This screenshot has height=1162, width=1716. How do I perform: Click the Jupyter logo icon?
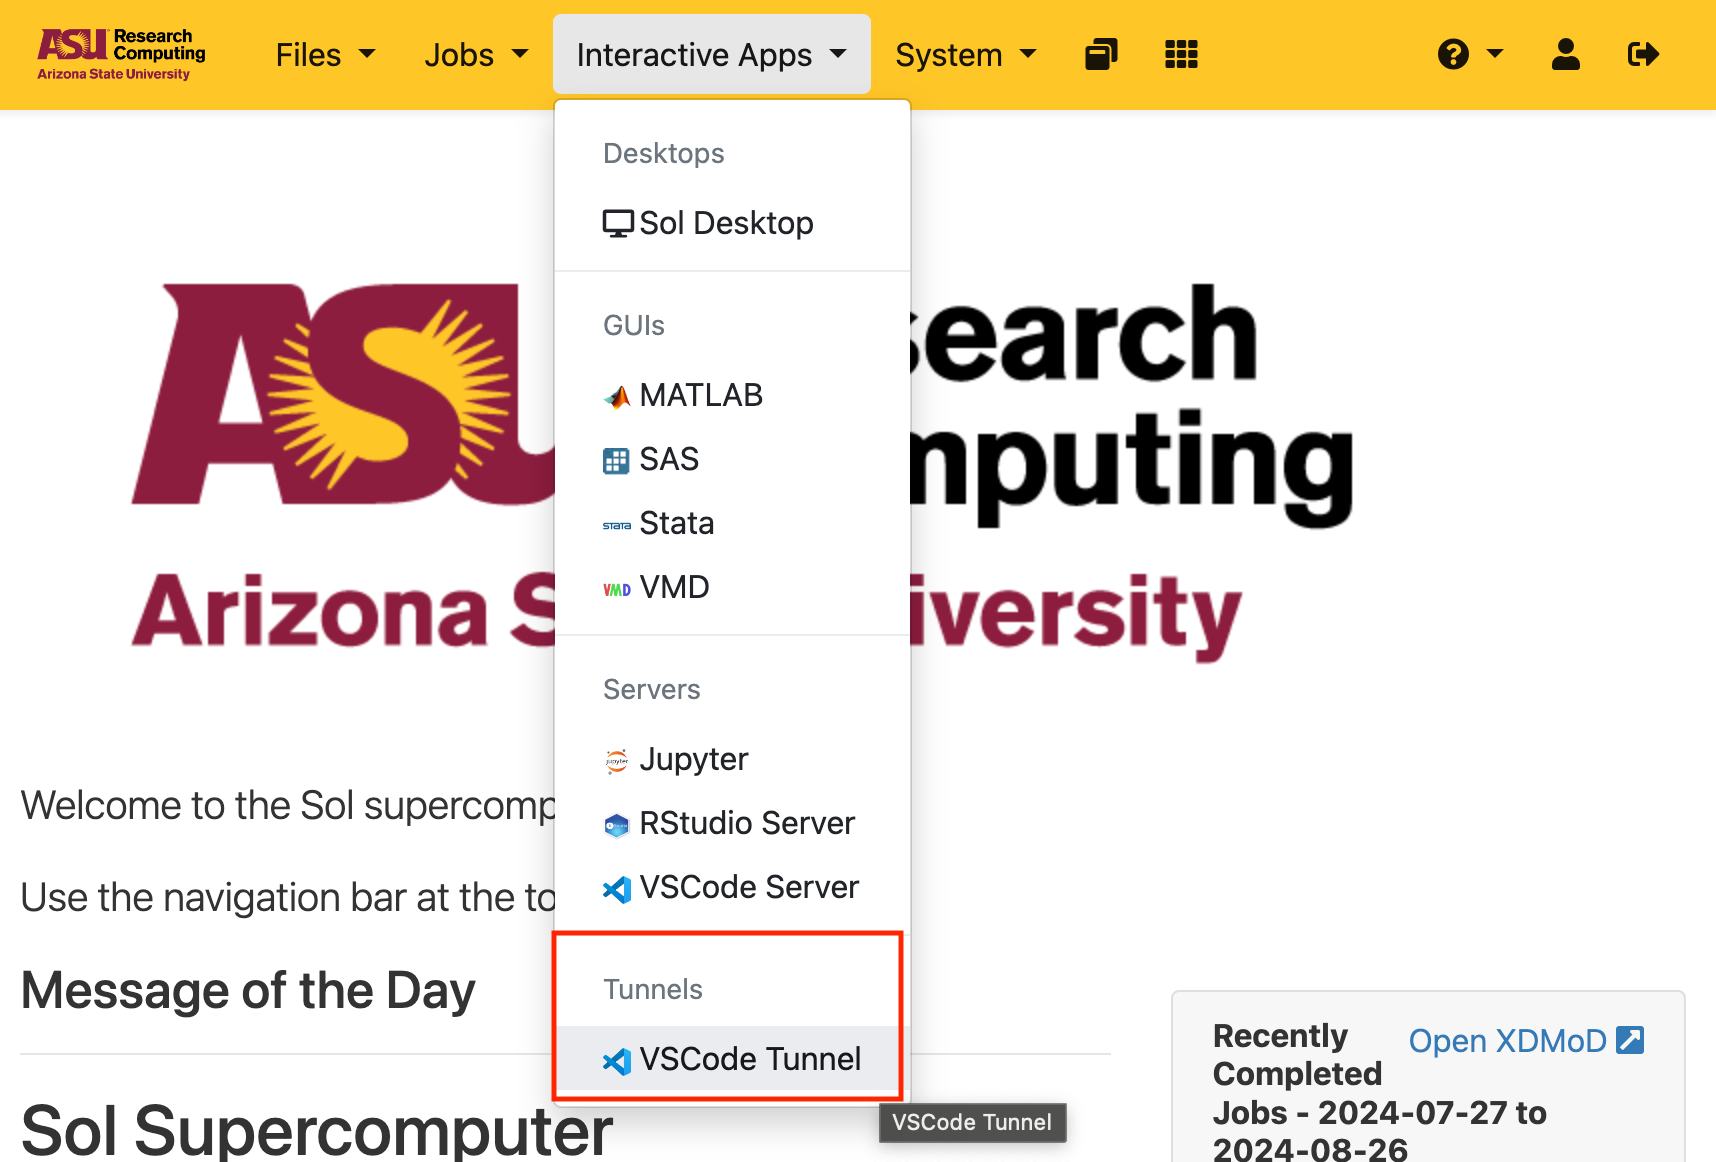click(617, 761)
